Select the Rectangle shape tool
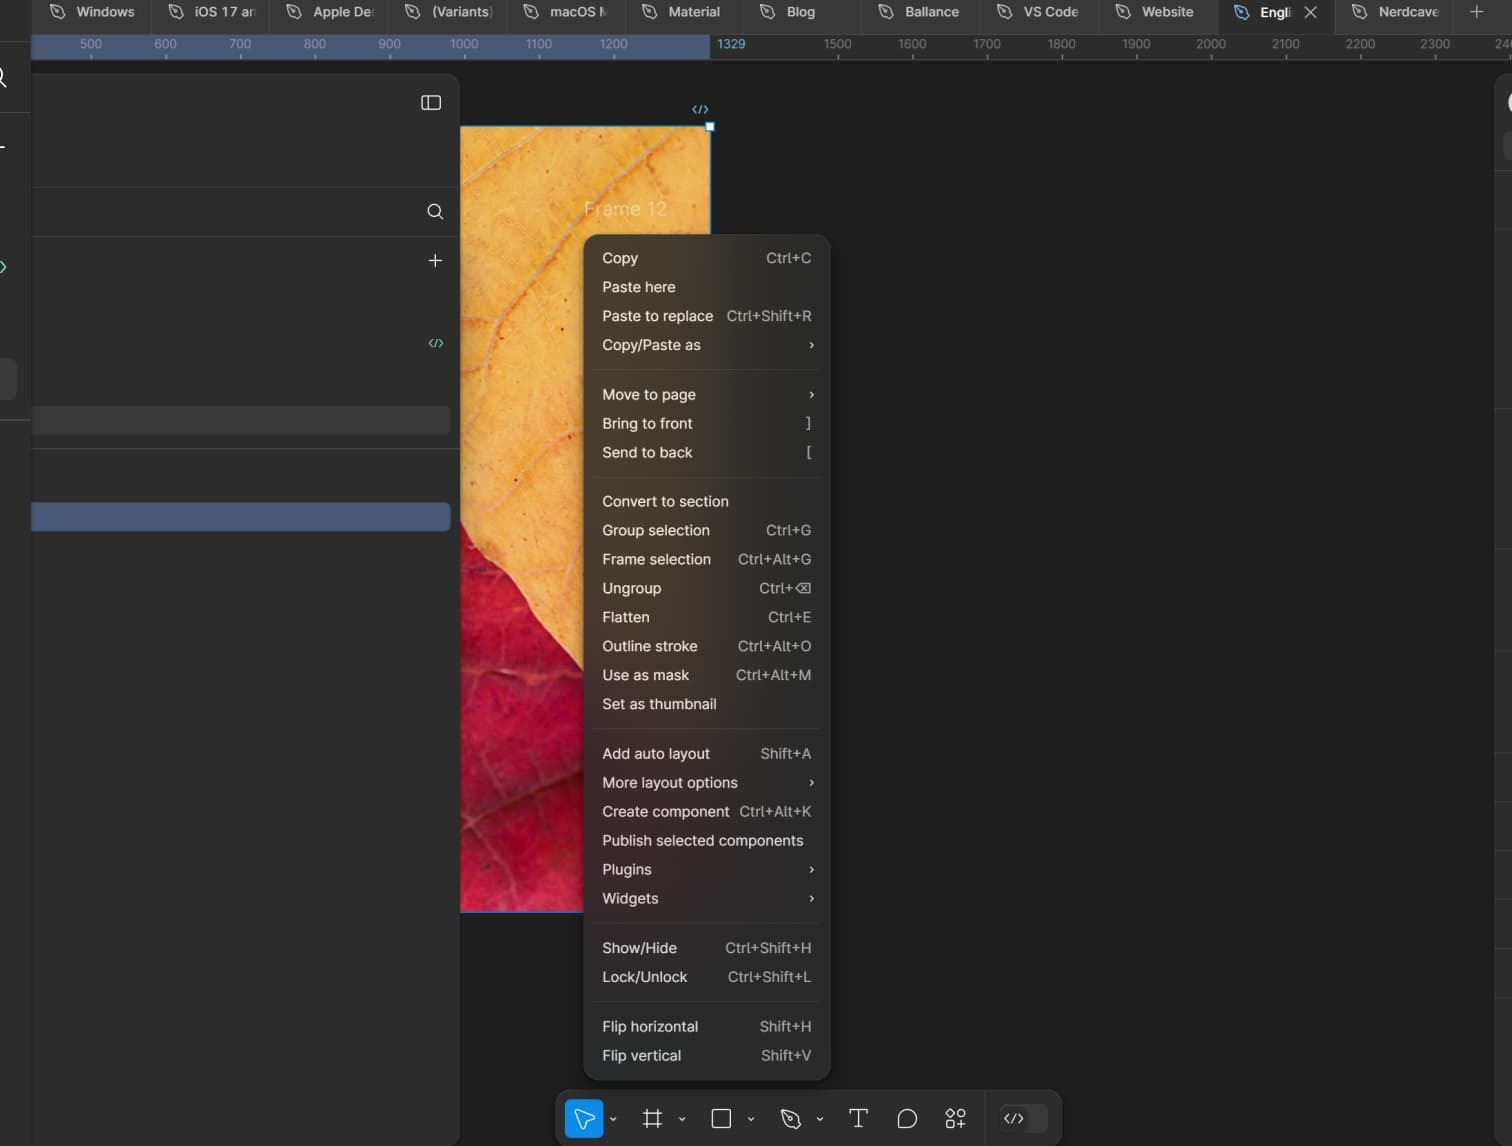This screenshot has width=1512, height=1146. [x=721, y=1118]
